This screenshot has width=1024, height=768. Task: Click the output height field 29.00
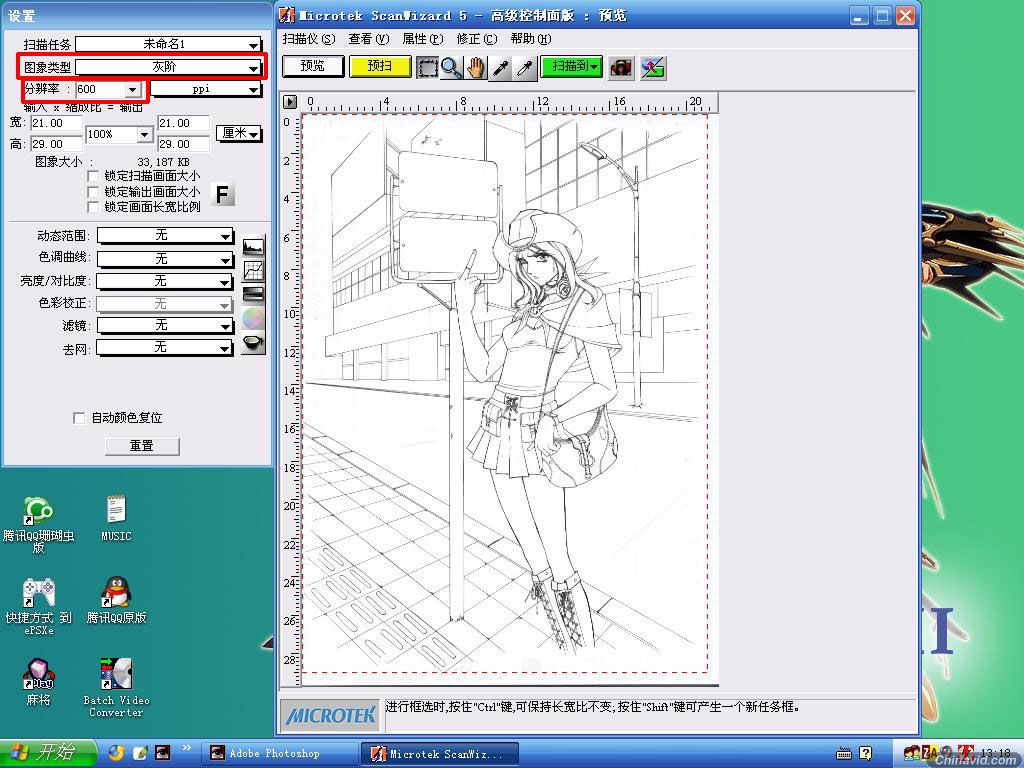pyautogui.click(x=184, y=144)
